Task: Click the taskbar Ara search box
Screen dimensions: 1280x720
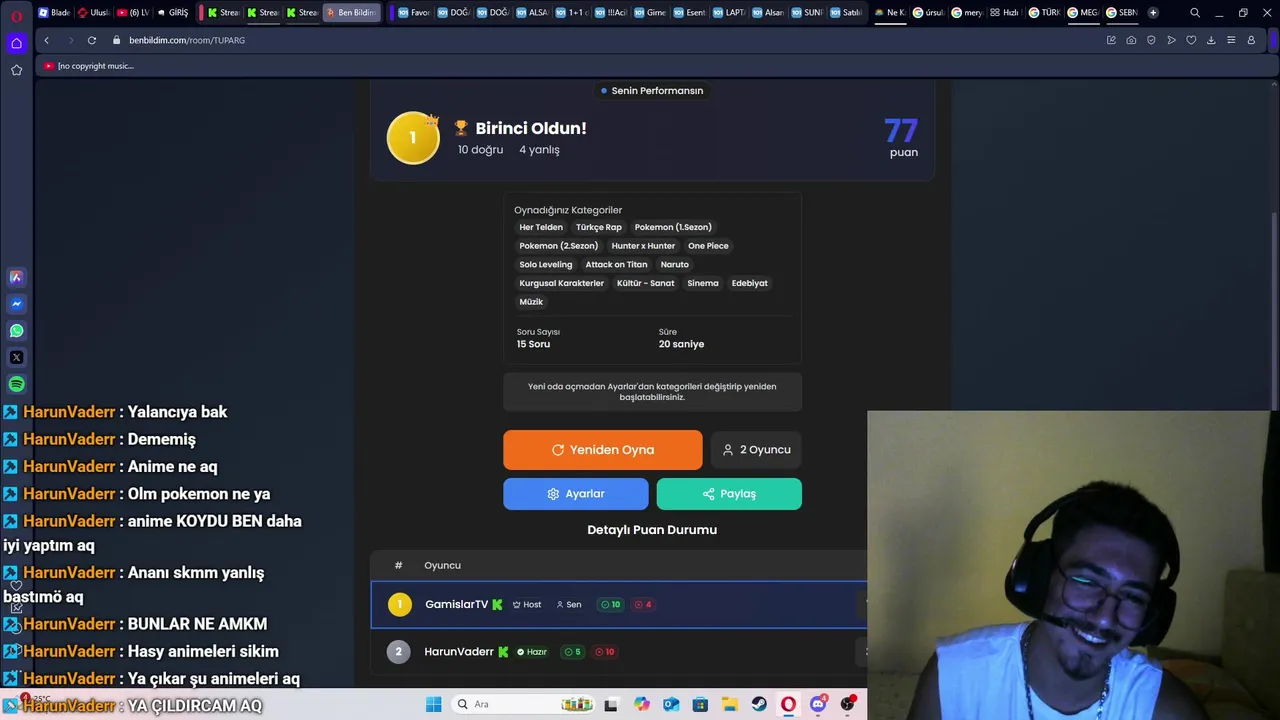Action: tap(523, 704)
